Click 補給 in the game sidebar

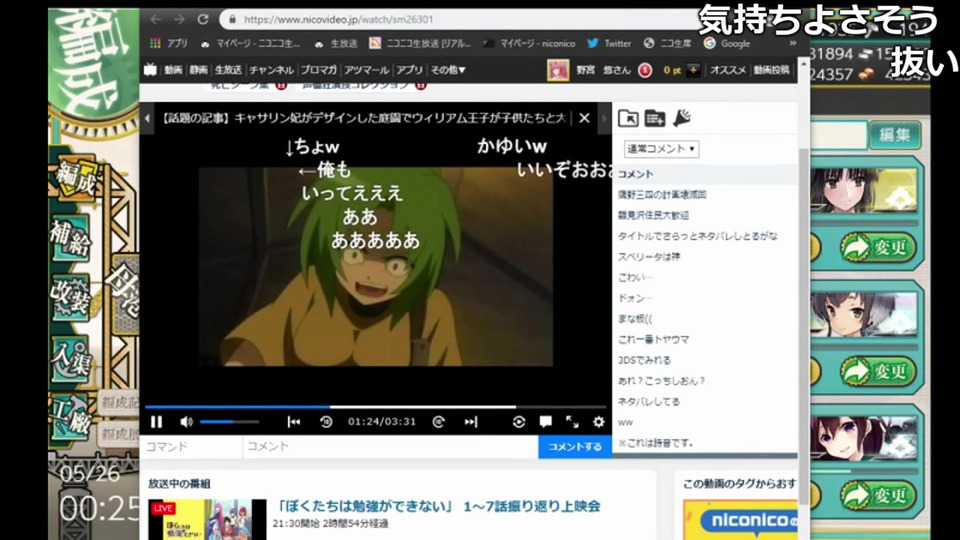click(x=70, y=239)
